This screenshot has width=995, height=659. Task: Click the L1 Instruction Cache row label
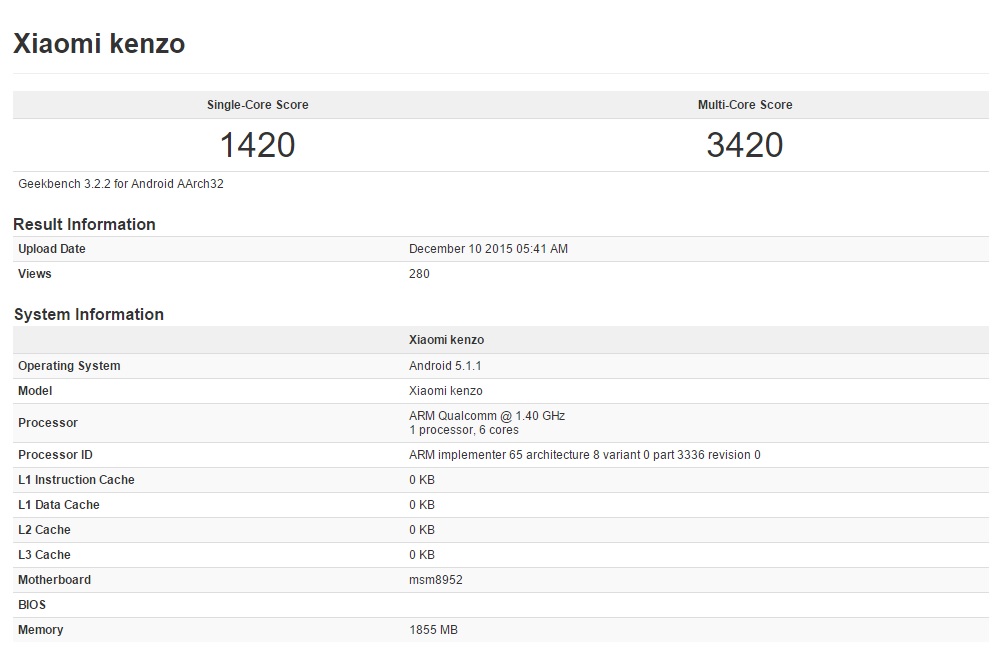pos(76,480)
